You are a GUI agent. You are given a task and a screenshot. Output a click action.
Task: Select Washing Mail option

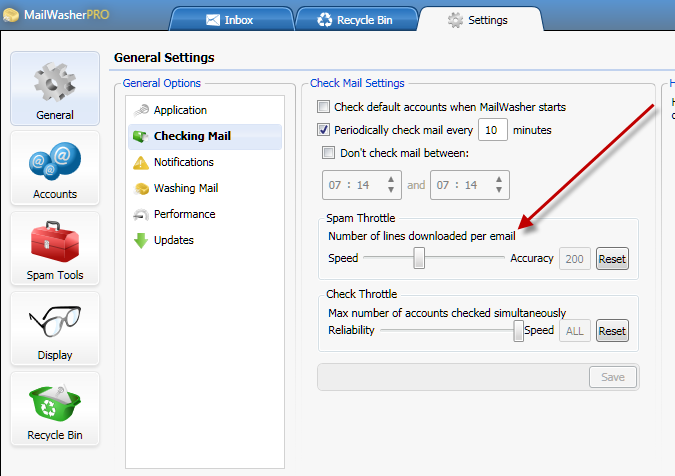pos(205,188)
